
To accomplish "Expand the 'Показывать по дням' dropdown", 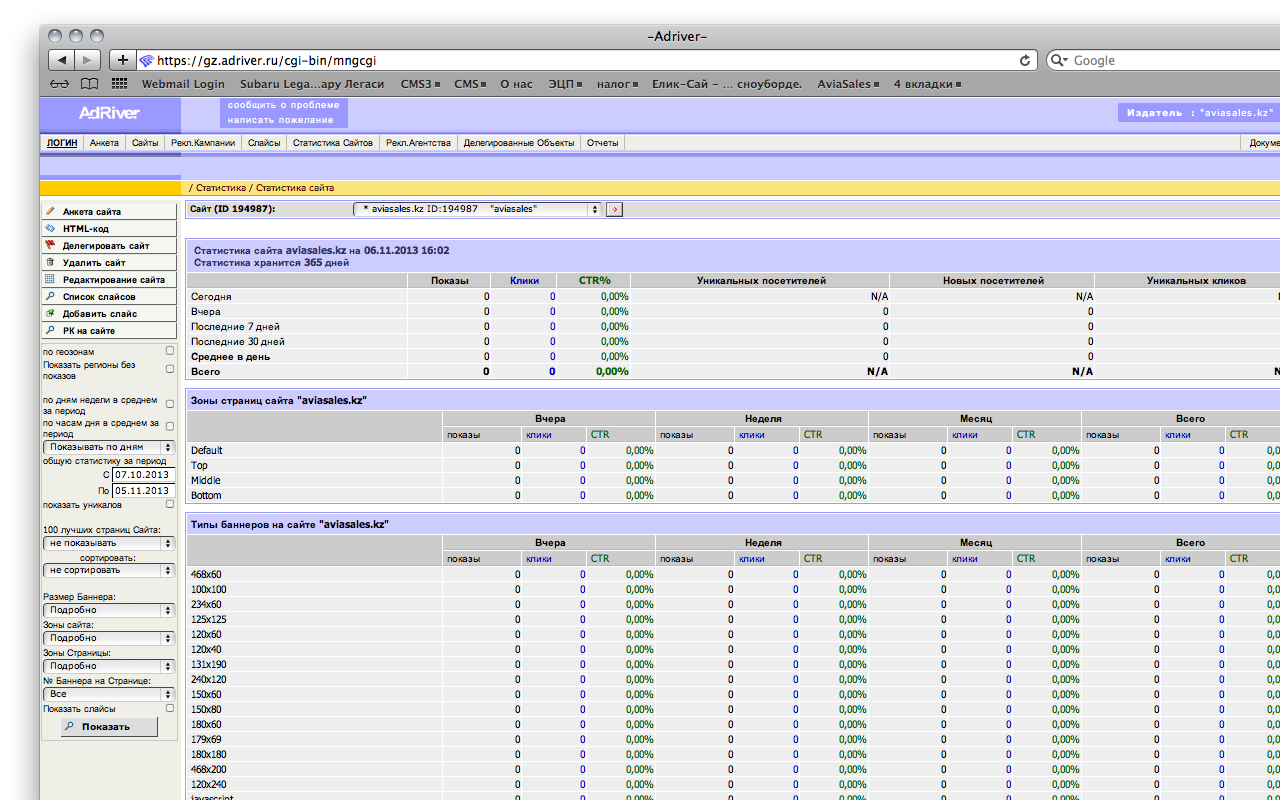I will 108,447.
